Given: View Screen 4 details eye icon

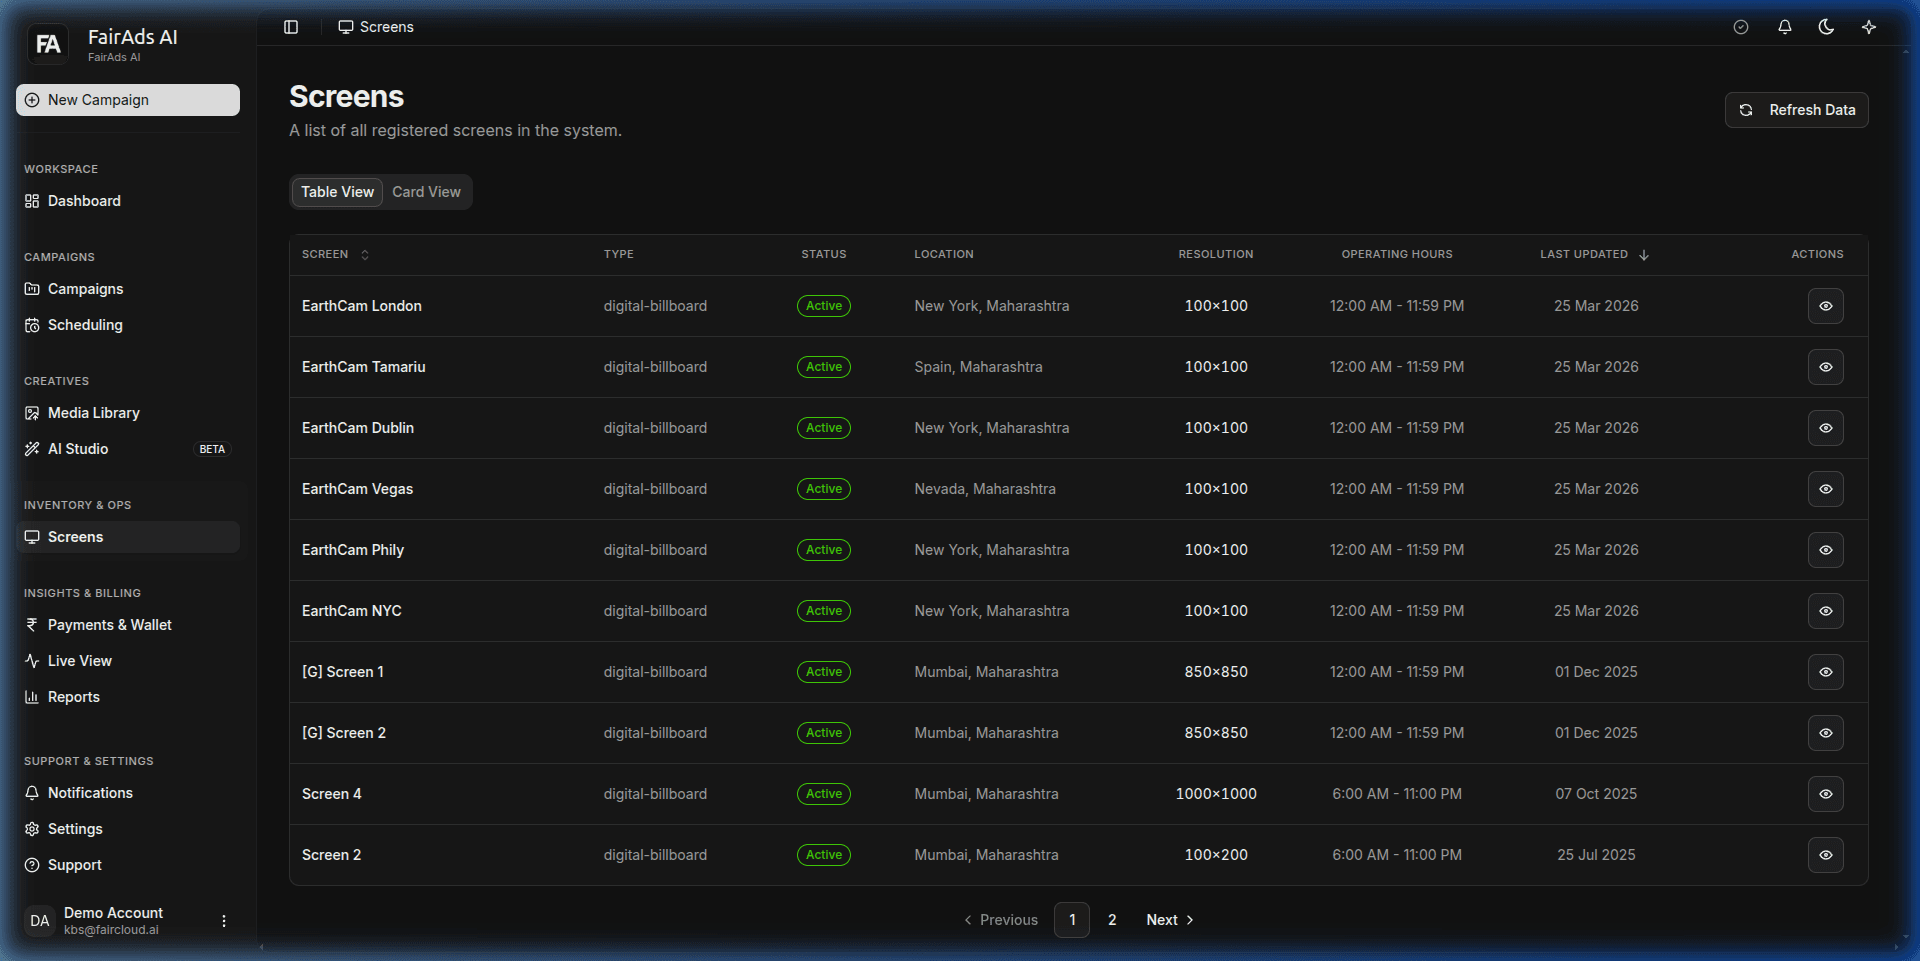Looking at the screenshot, I should (x=1825, y=794).
